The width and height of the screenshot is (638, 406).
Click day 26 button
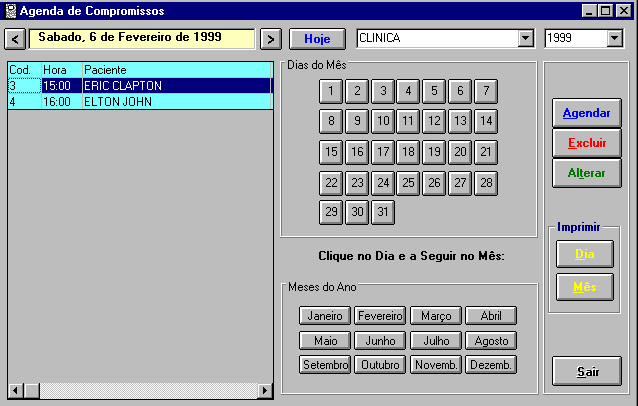click(x=434, y=183)
